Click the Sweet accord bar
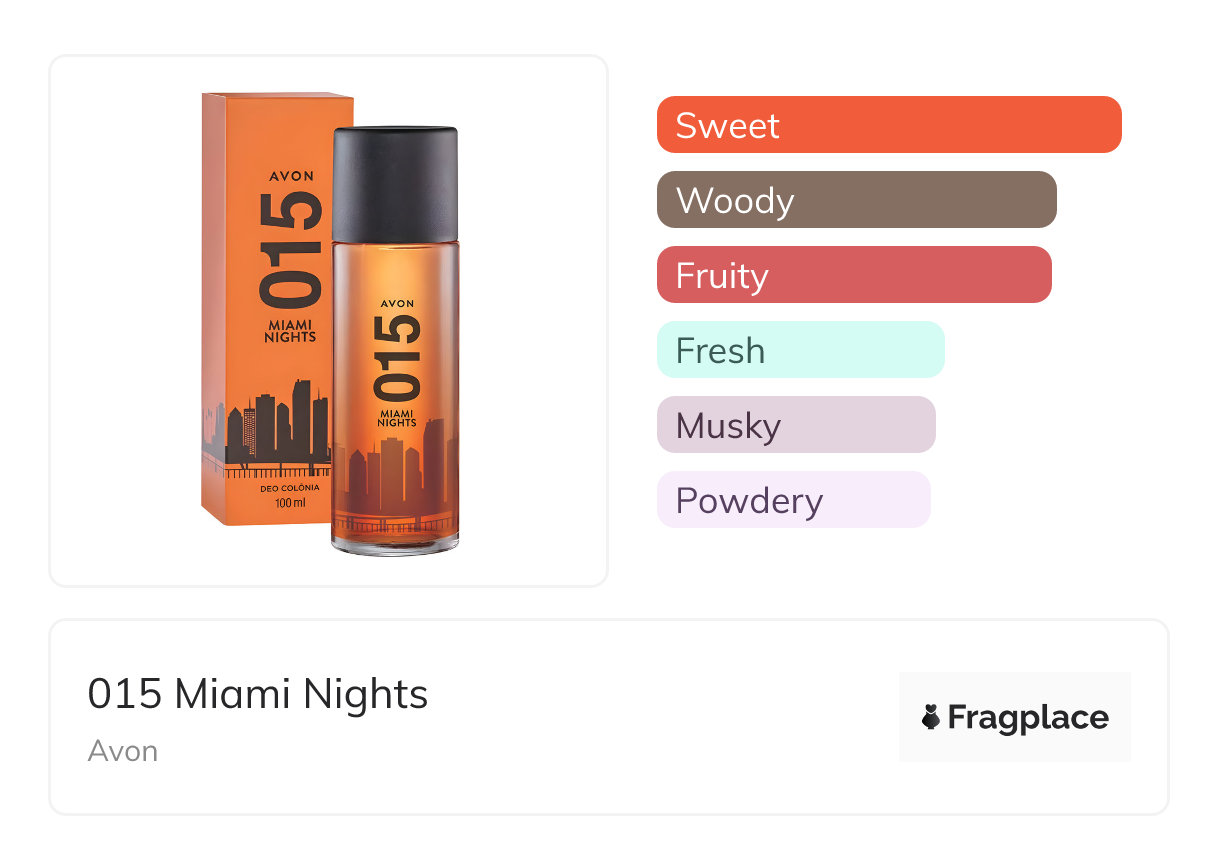This screenshot has width=1218, height=864. click(x=888, y=125)
